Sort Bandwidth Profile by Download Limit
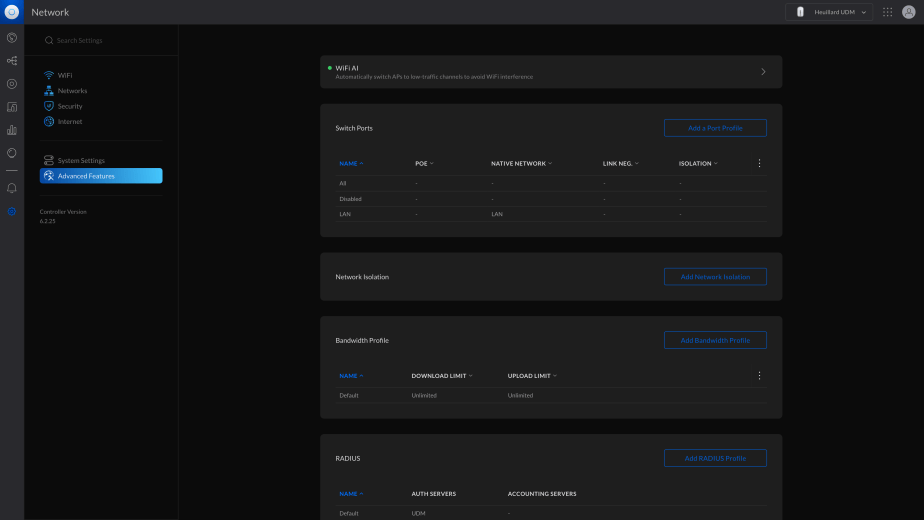Screen dimensions: 924x520 click(442, 376)
